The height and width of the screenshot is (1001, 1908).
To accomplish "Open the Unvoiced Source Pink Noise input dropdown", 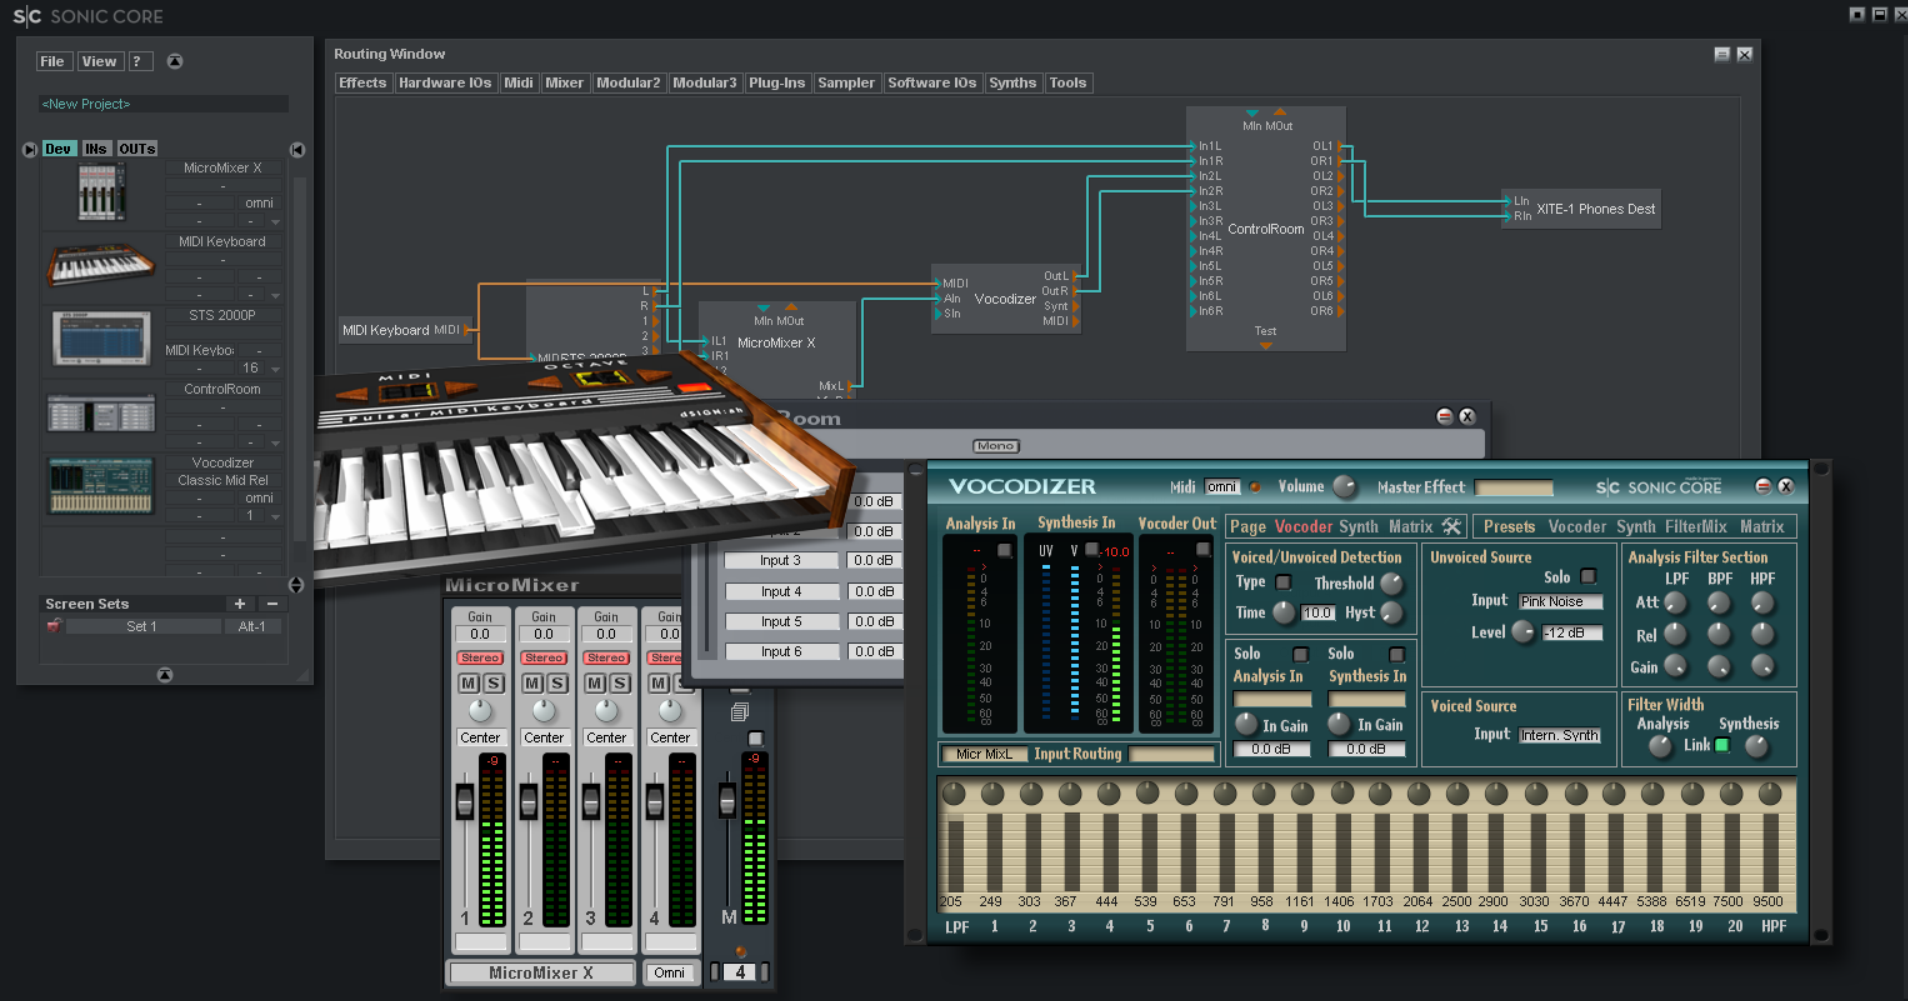I will [x=1560, y=602].
